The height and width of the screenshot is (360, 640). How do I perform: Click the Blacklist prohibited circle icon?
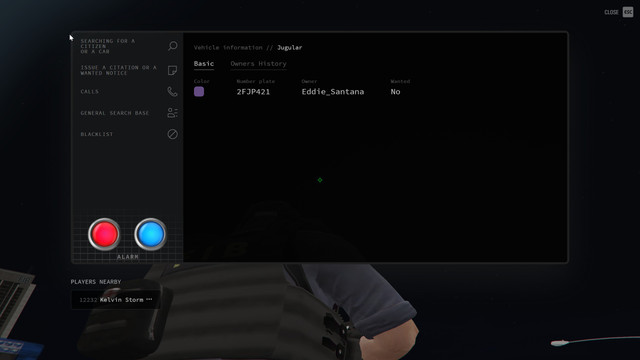[173, 134]
